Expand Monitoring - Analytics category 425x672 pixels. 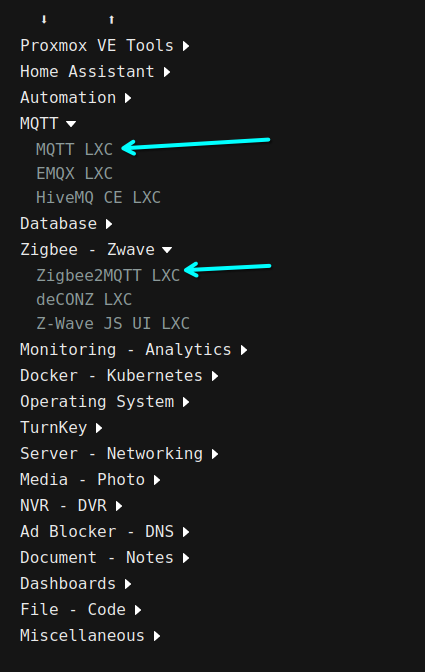coord(134,350)
